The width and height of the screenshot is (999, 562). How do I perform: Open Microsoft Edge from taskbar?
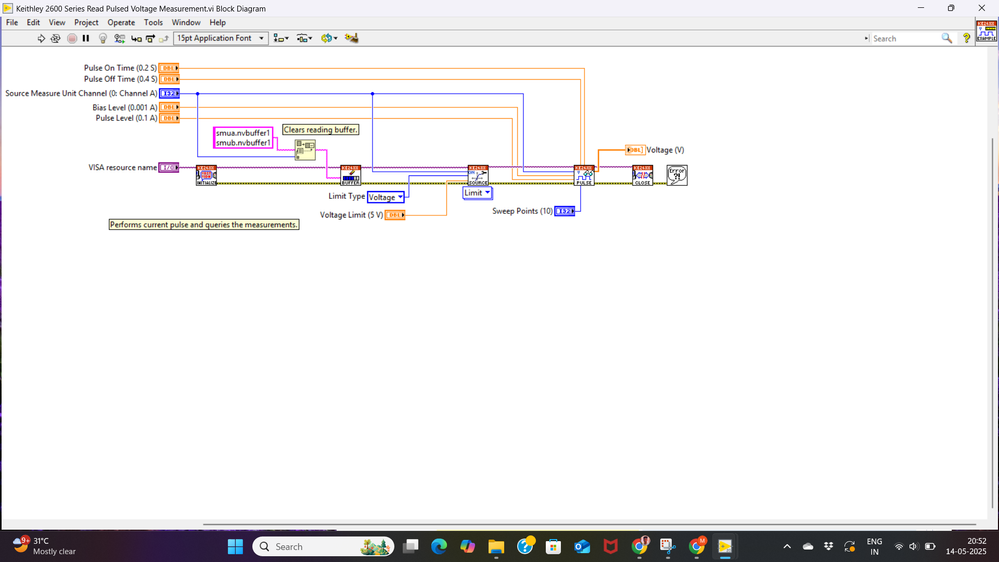[x=439, y=547]
